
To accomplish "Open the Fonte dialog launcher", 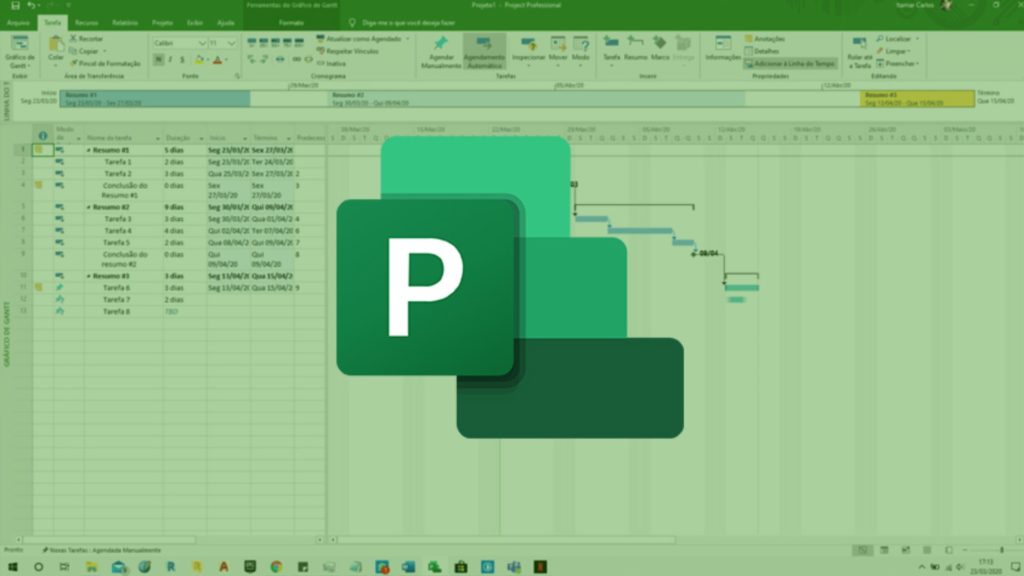I will pos(237,76).
